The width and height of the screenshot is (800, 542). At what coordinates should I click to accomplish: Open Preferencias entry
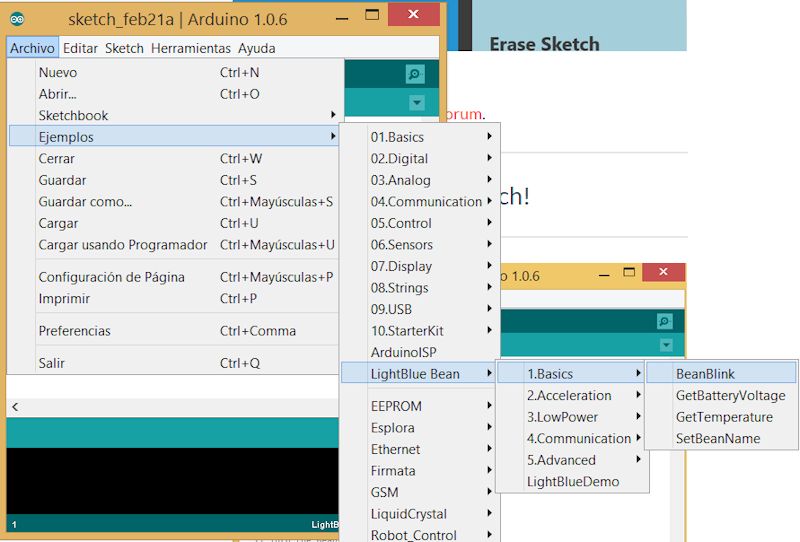(x=173, y=331)
